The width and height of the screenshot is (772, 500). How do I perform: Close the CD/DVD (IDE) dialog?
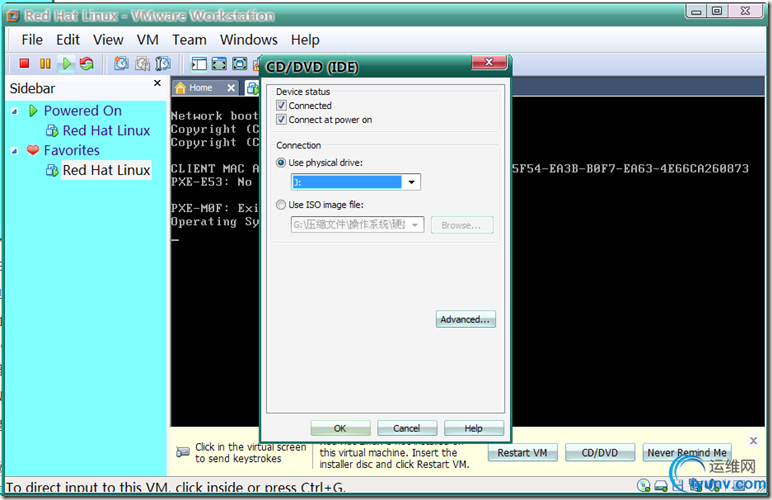coord(489,62)
